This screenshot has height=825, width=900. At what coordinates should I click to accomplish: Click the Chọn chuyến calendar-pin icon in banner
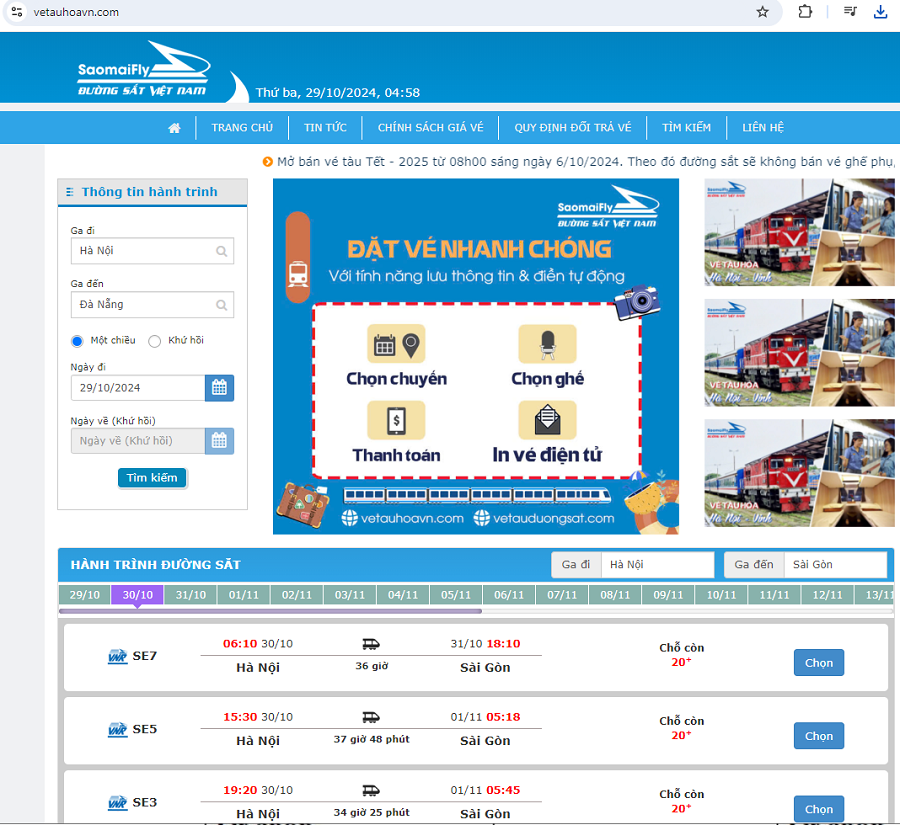point(396,344)
